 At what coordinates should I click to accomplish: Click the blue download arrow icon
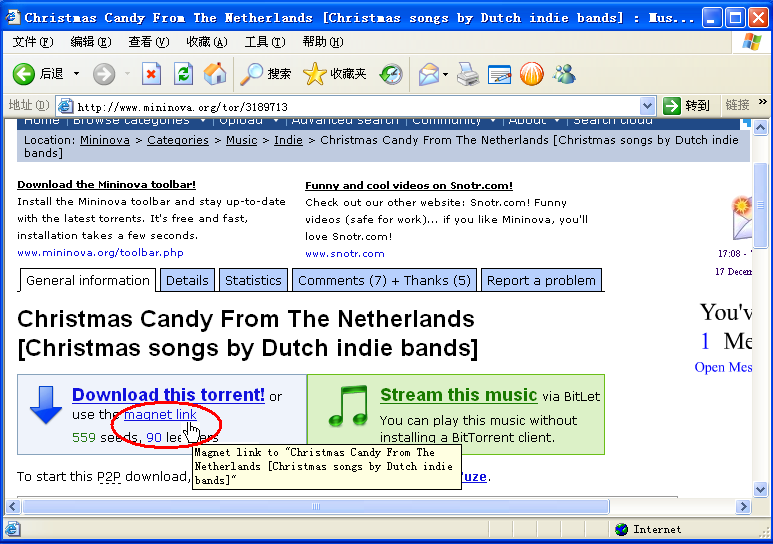click(x=46, y=405)
